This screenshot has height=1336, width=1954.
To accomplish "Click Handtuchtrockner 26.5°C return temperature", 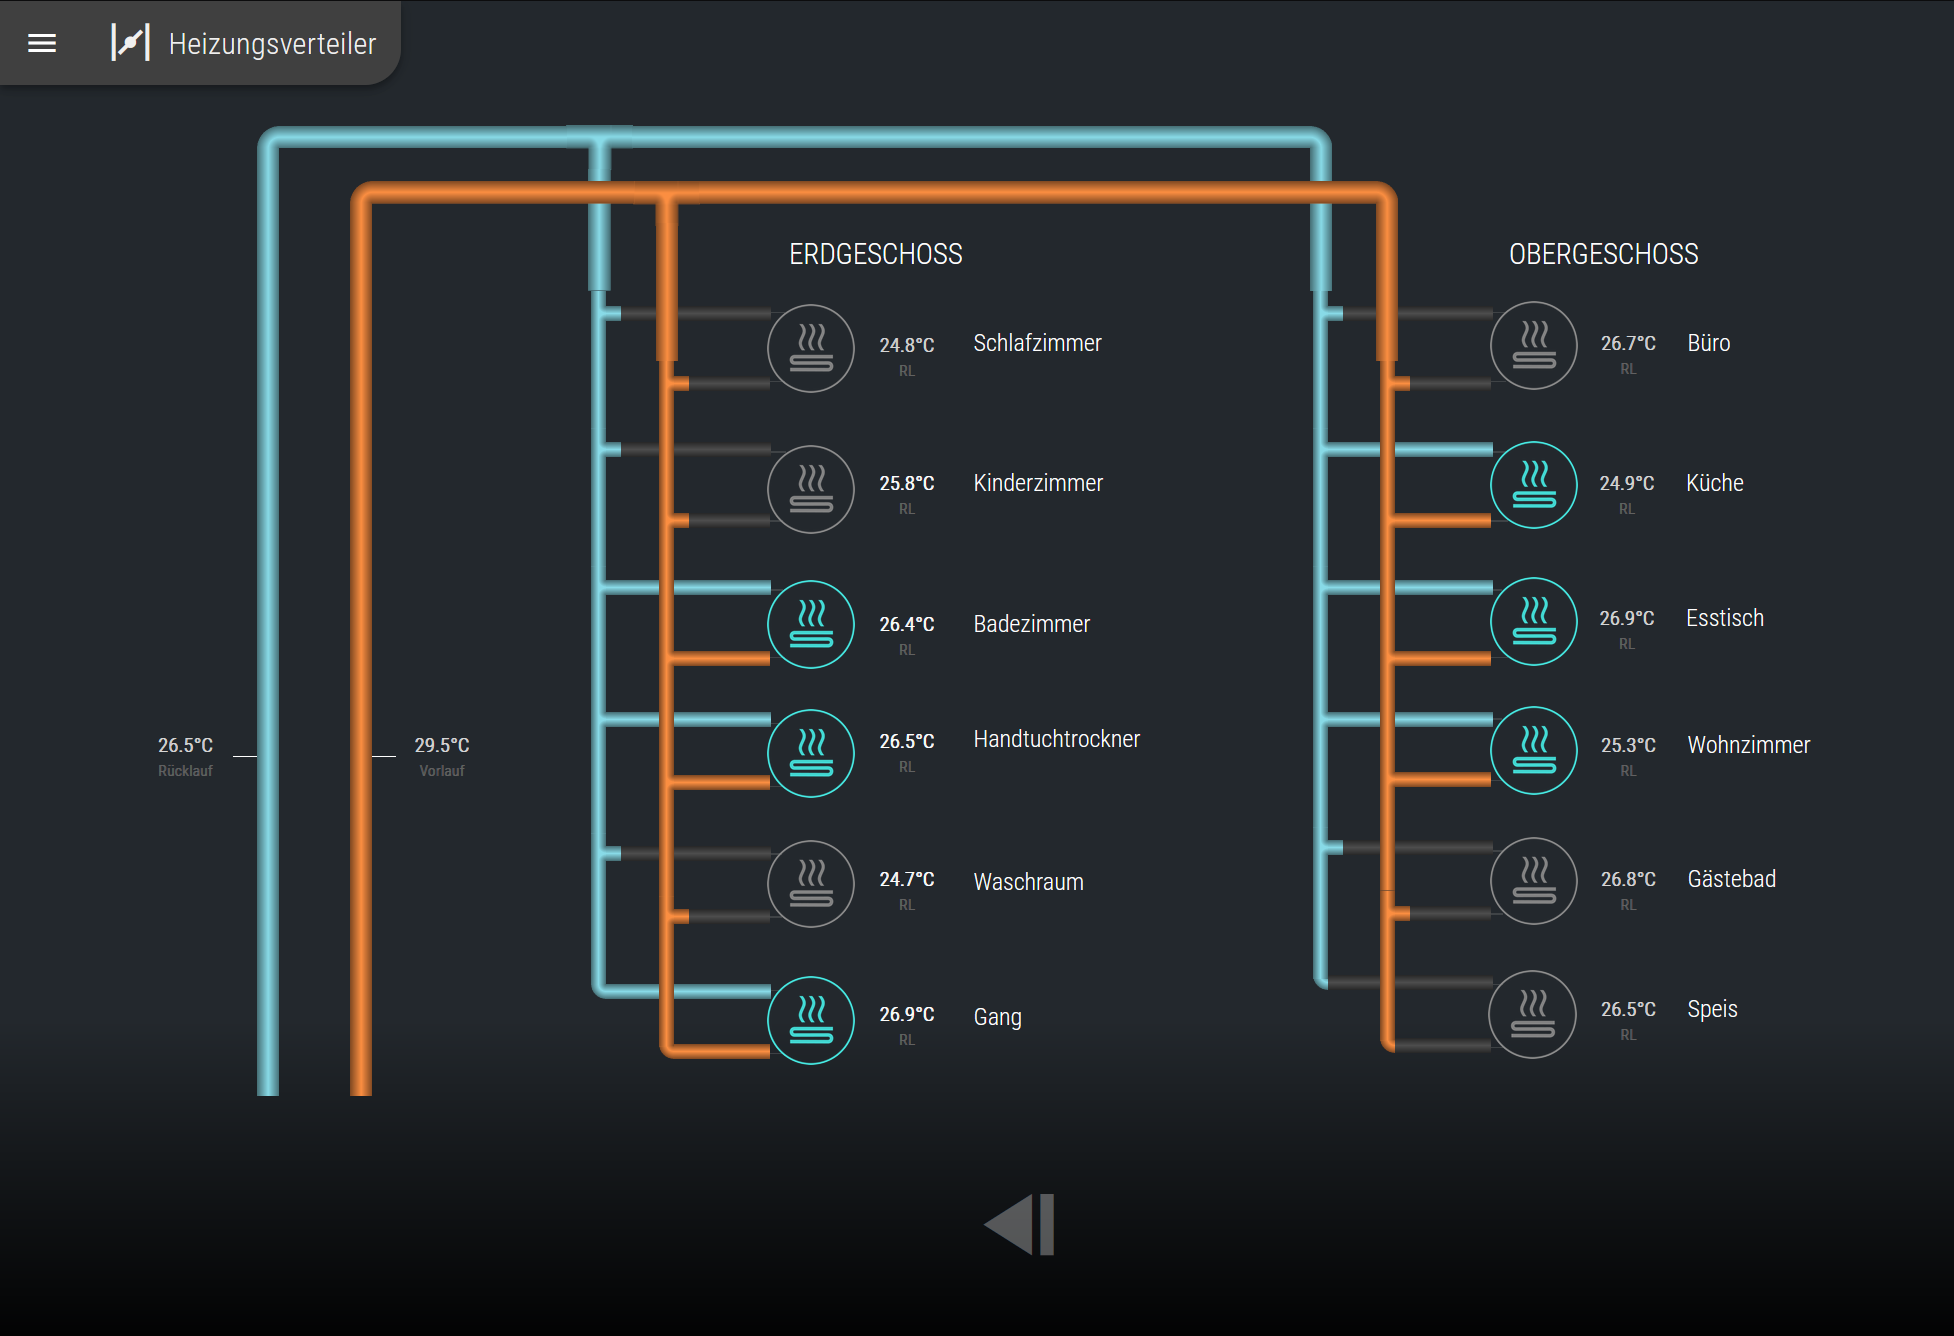I will tap(907, 741).
